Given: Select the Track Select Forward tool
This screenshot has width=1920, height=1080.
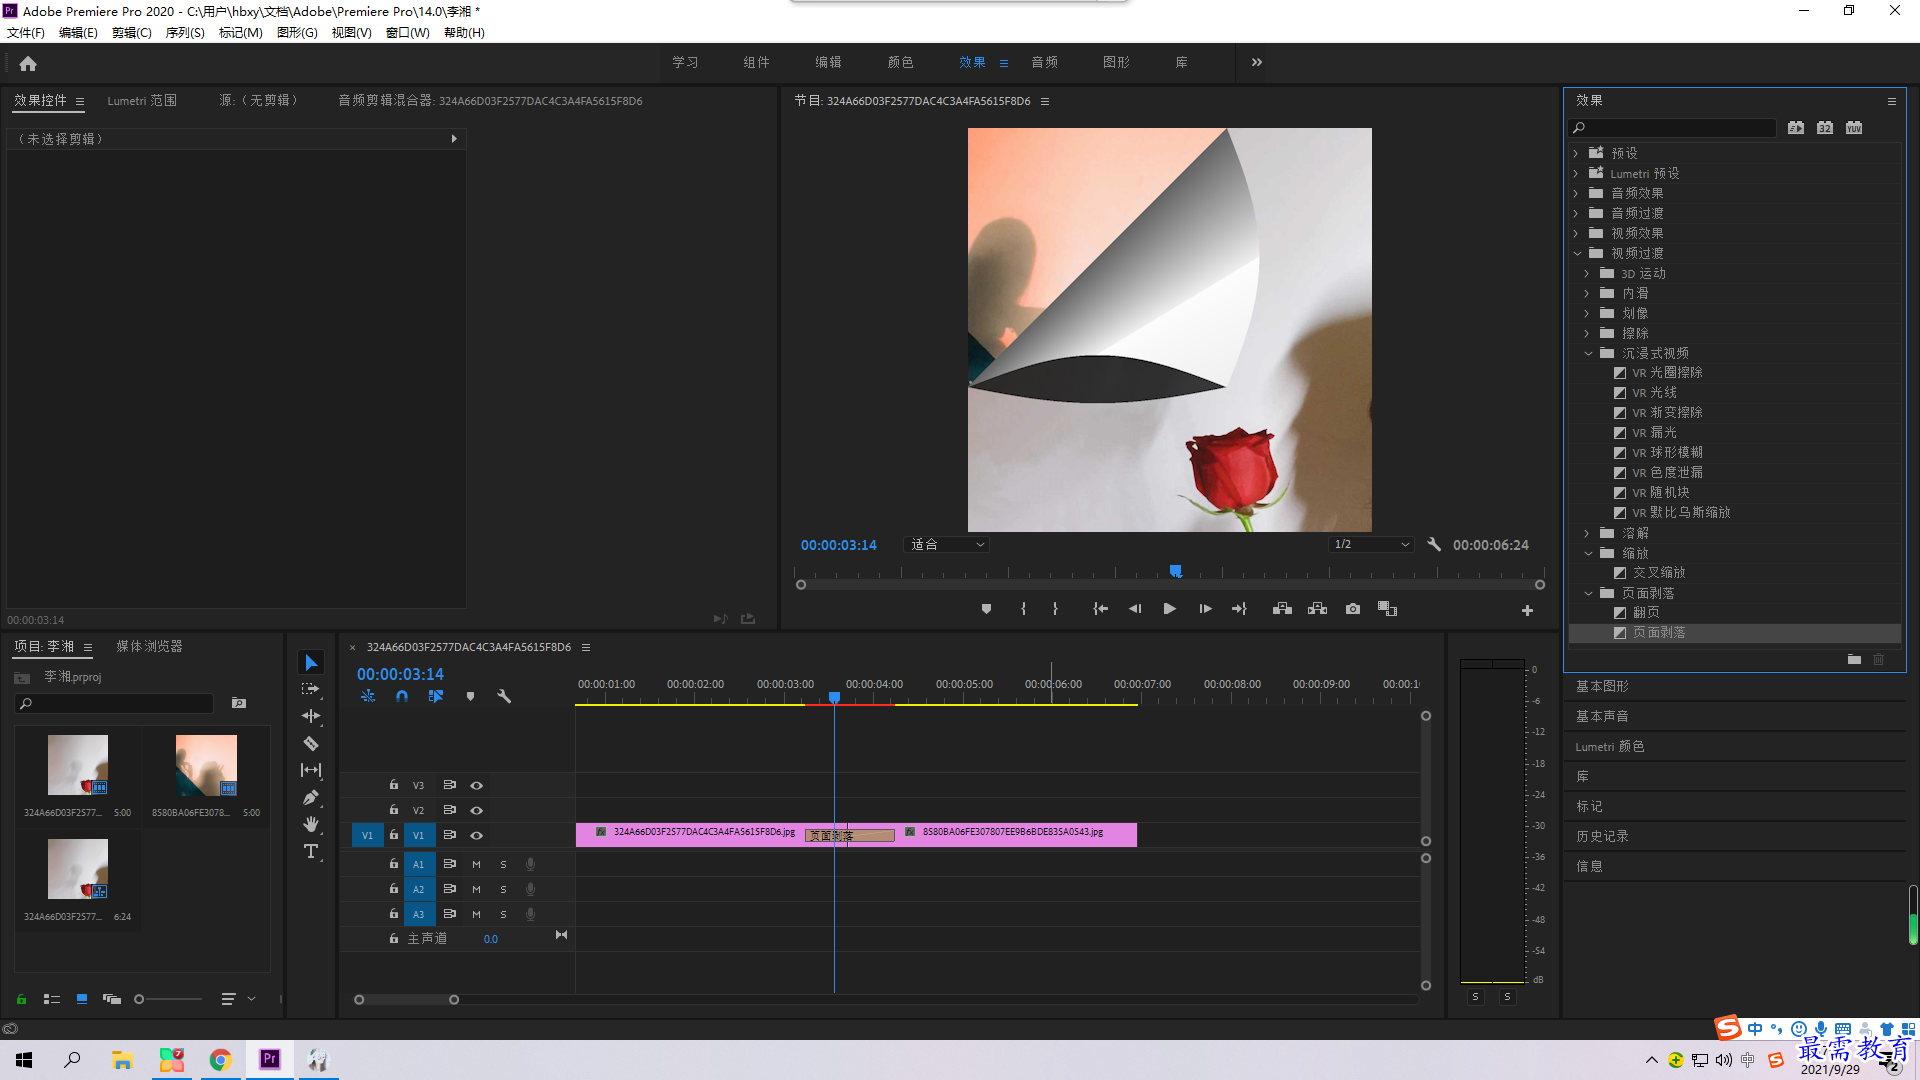Looking at the screenshot, I should (x=311, y=689).
